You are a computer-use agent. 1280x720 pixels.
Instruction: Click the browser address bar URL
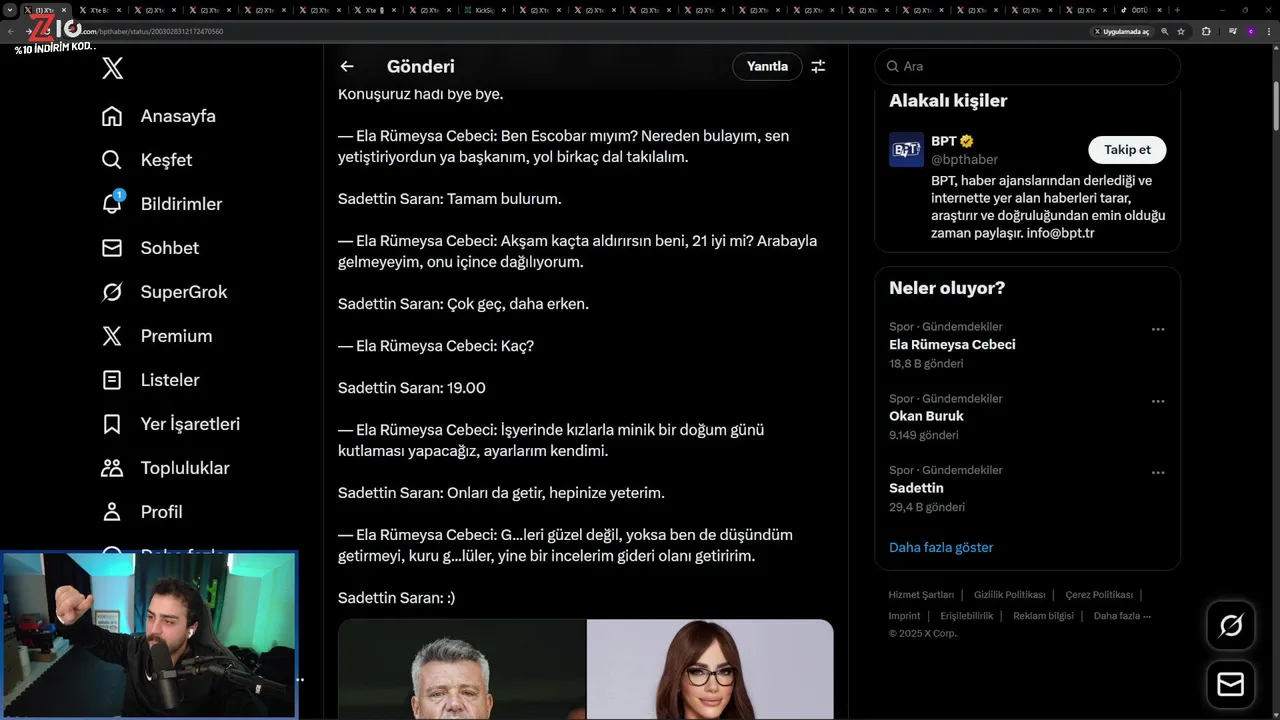[150, 31]
